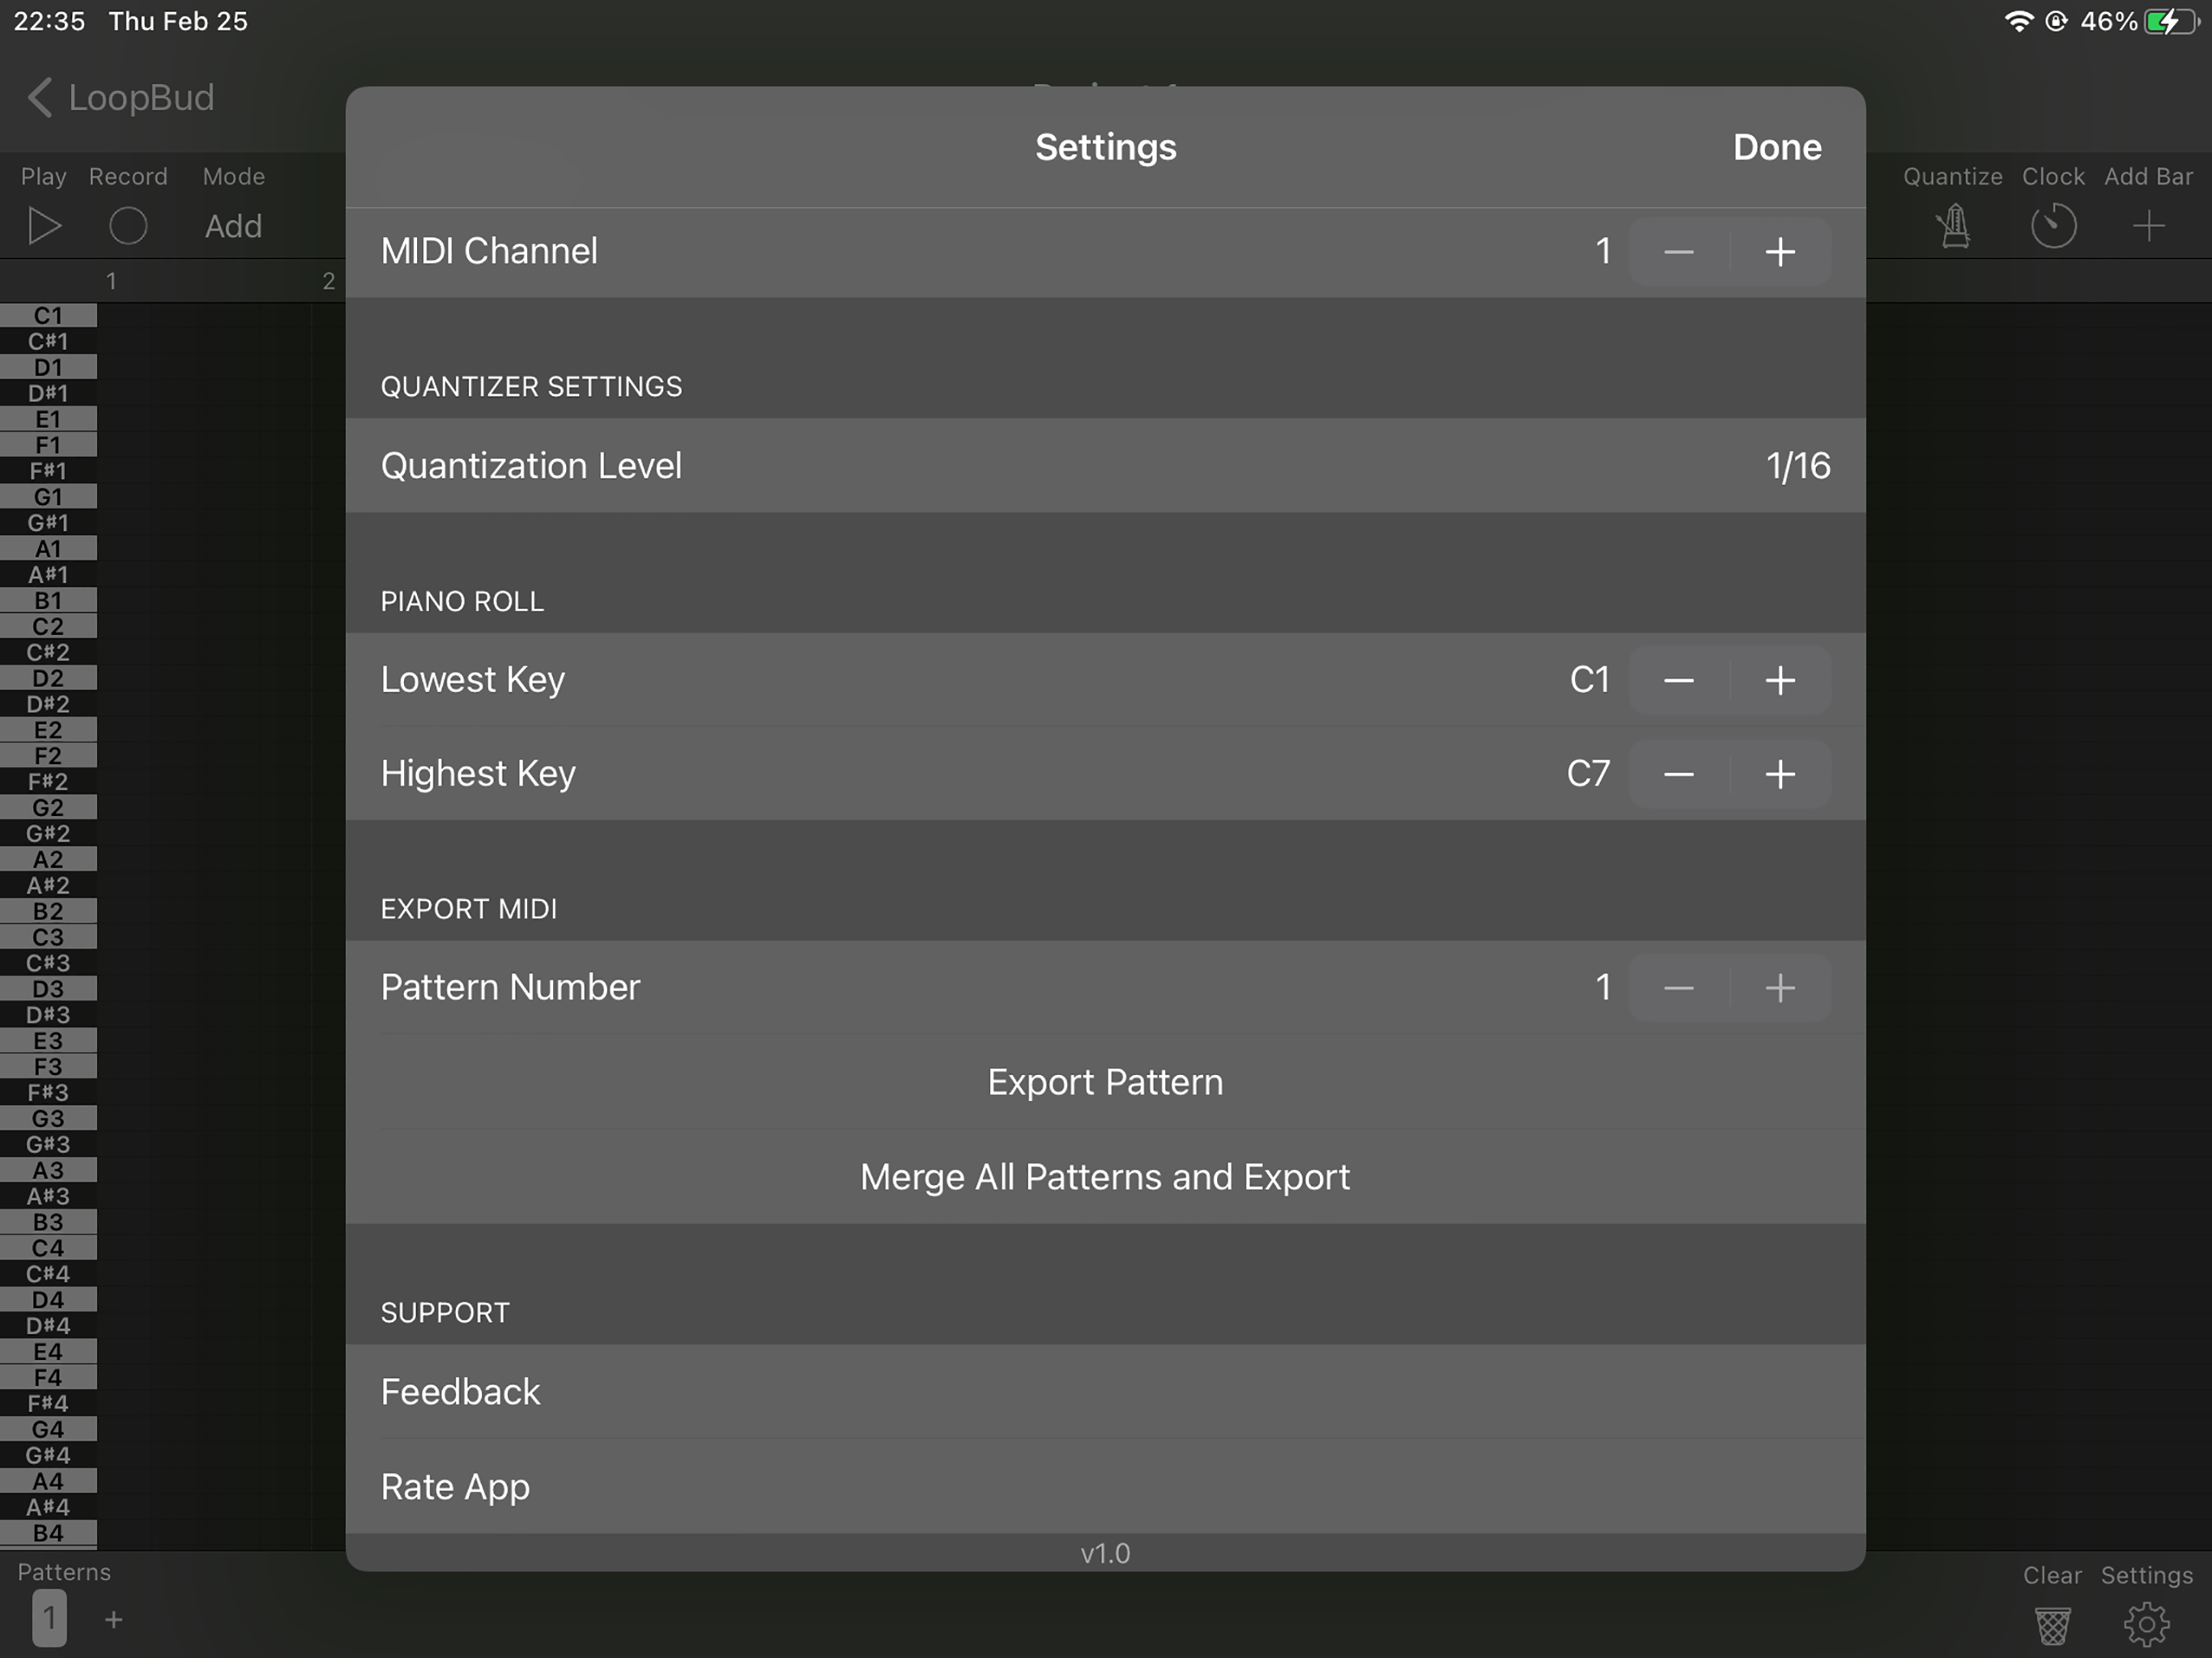Select pattern 1 tab
This screenshot has width=2212, height=1658.
[x=49, y=1619]
